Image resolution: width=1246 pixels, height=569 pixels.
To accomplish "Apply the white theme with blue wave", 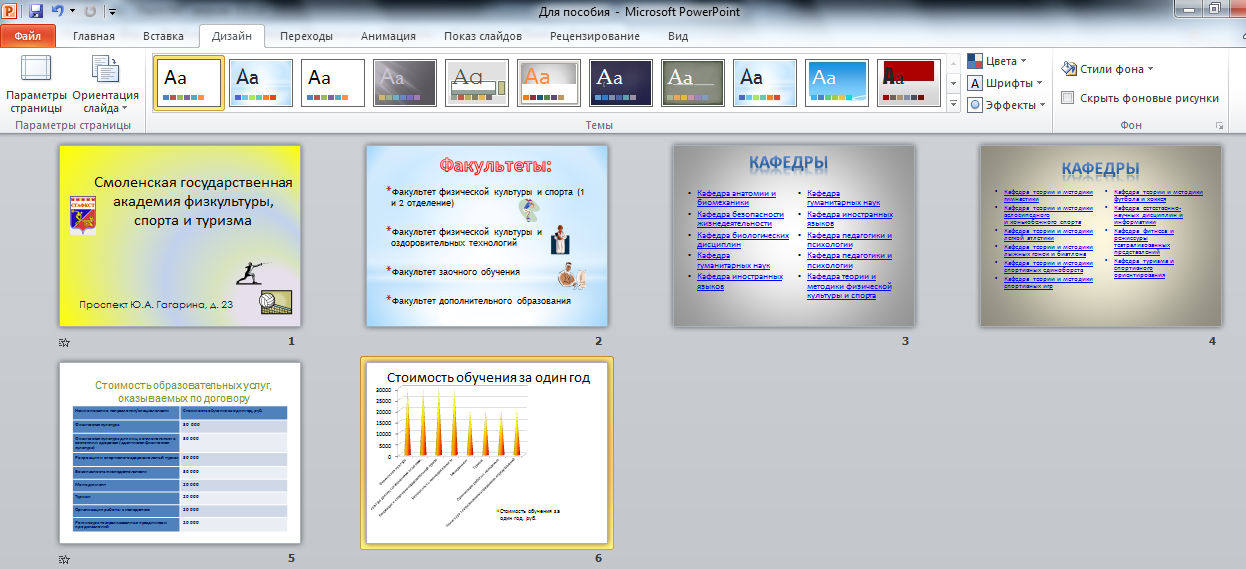I will 765,82.
